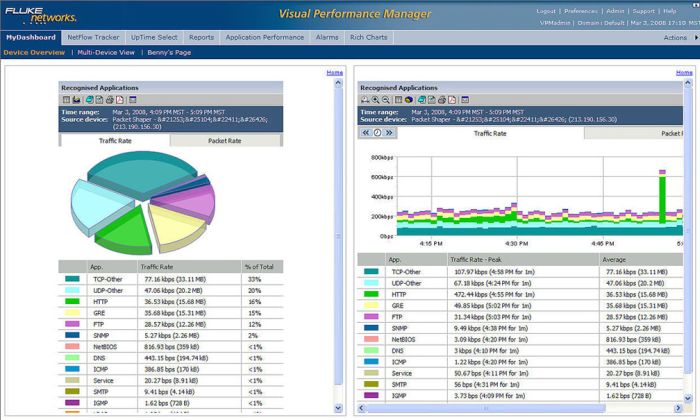Click the PDF export icon in right panel

pos(452,100)
